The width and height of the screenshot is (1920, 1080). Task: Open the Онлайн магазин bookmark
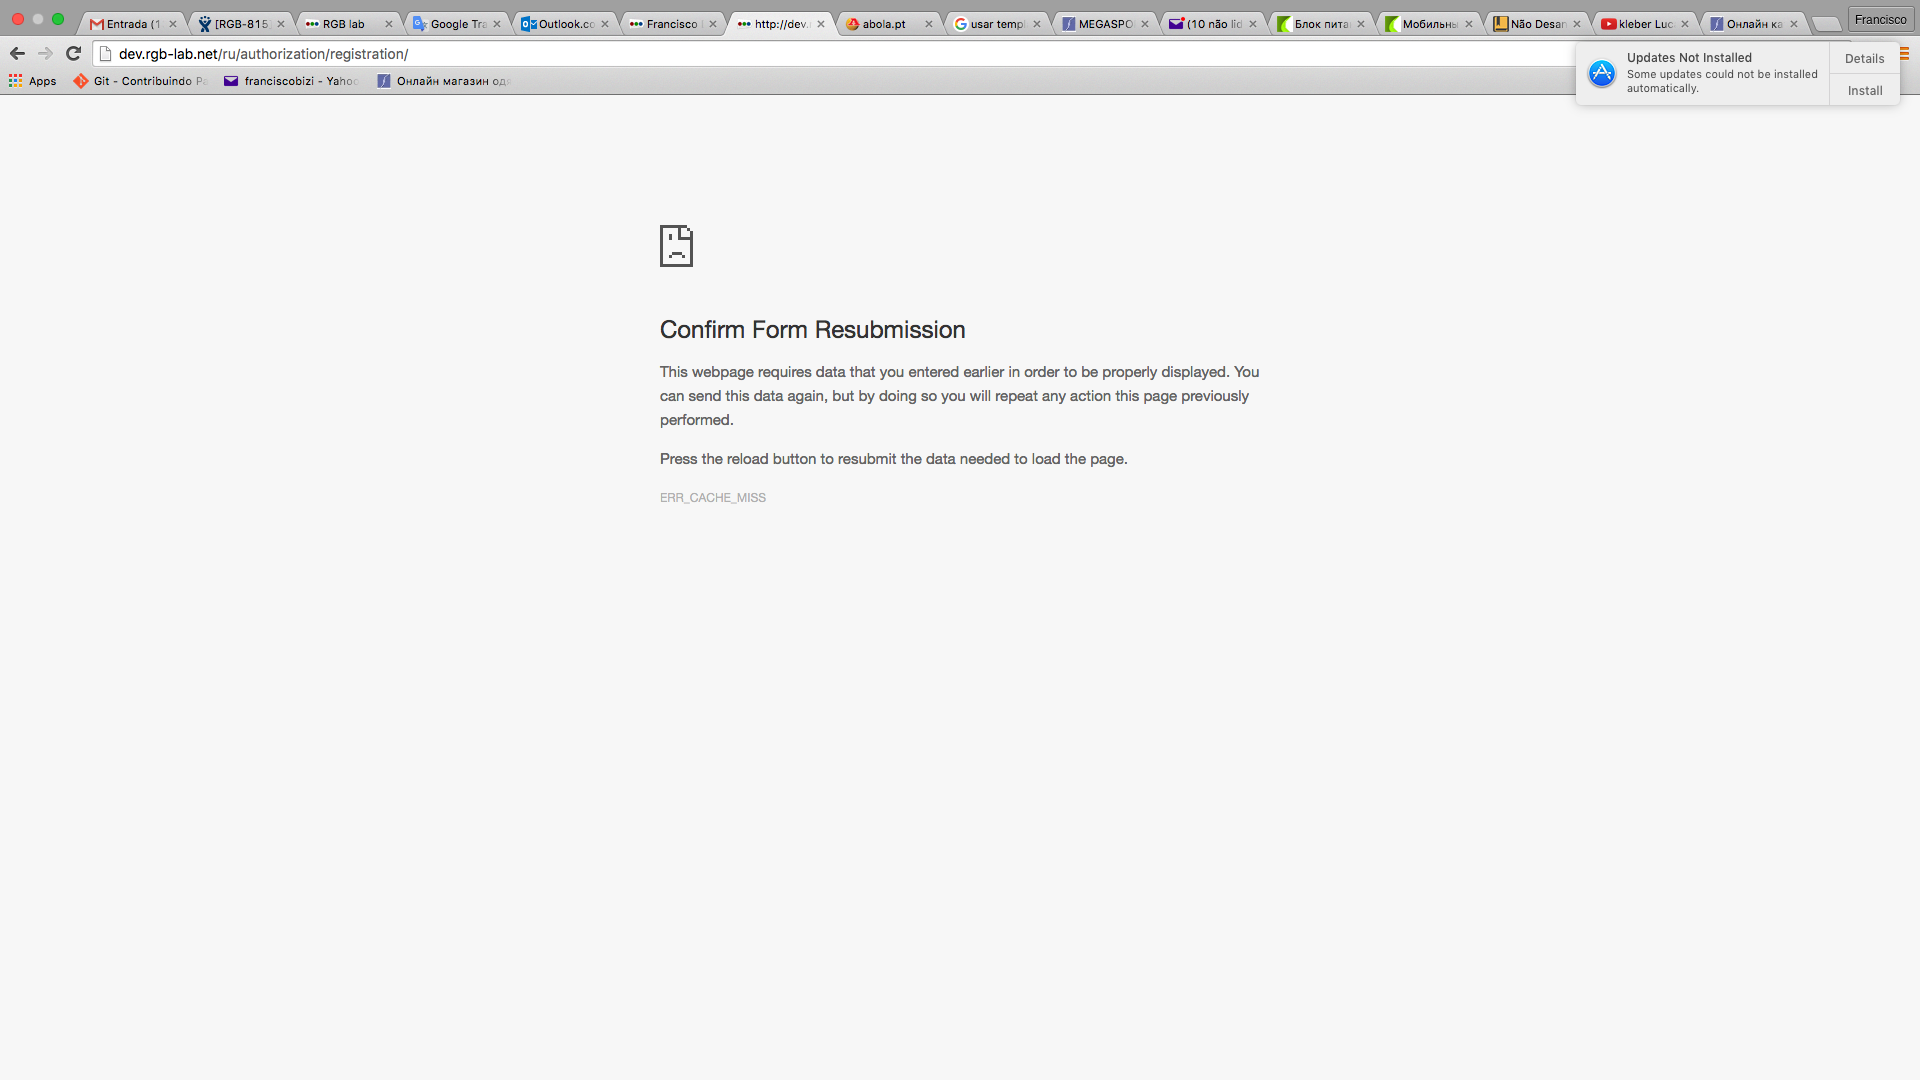coord(444,81)
